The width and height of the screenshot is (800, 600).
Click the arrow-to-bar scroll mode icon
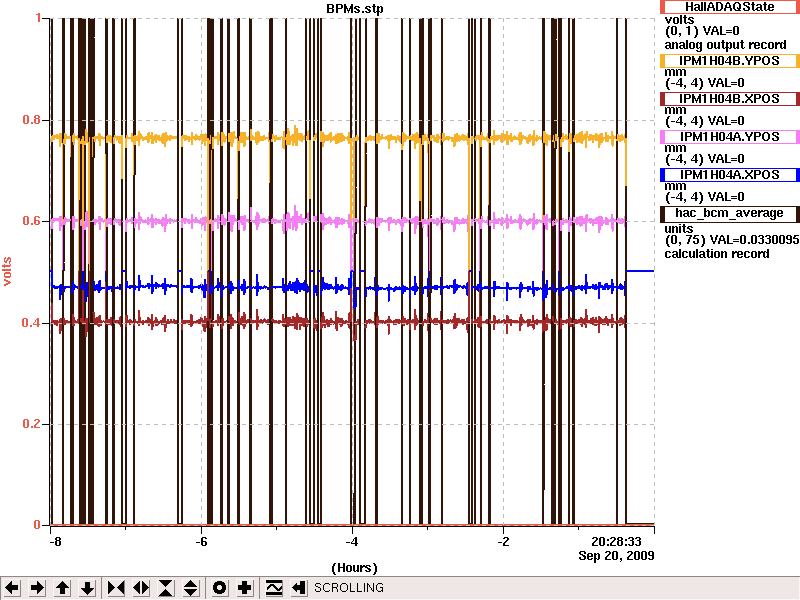[298, 588]
